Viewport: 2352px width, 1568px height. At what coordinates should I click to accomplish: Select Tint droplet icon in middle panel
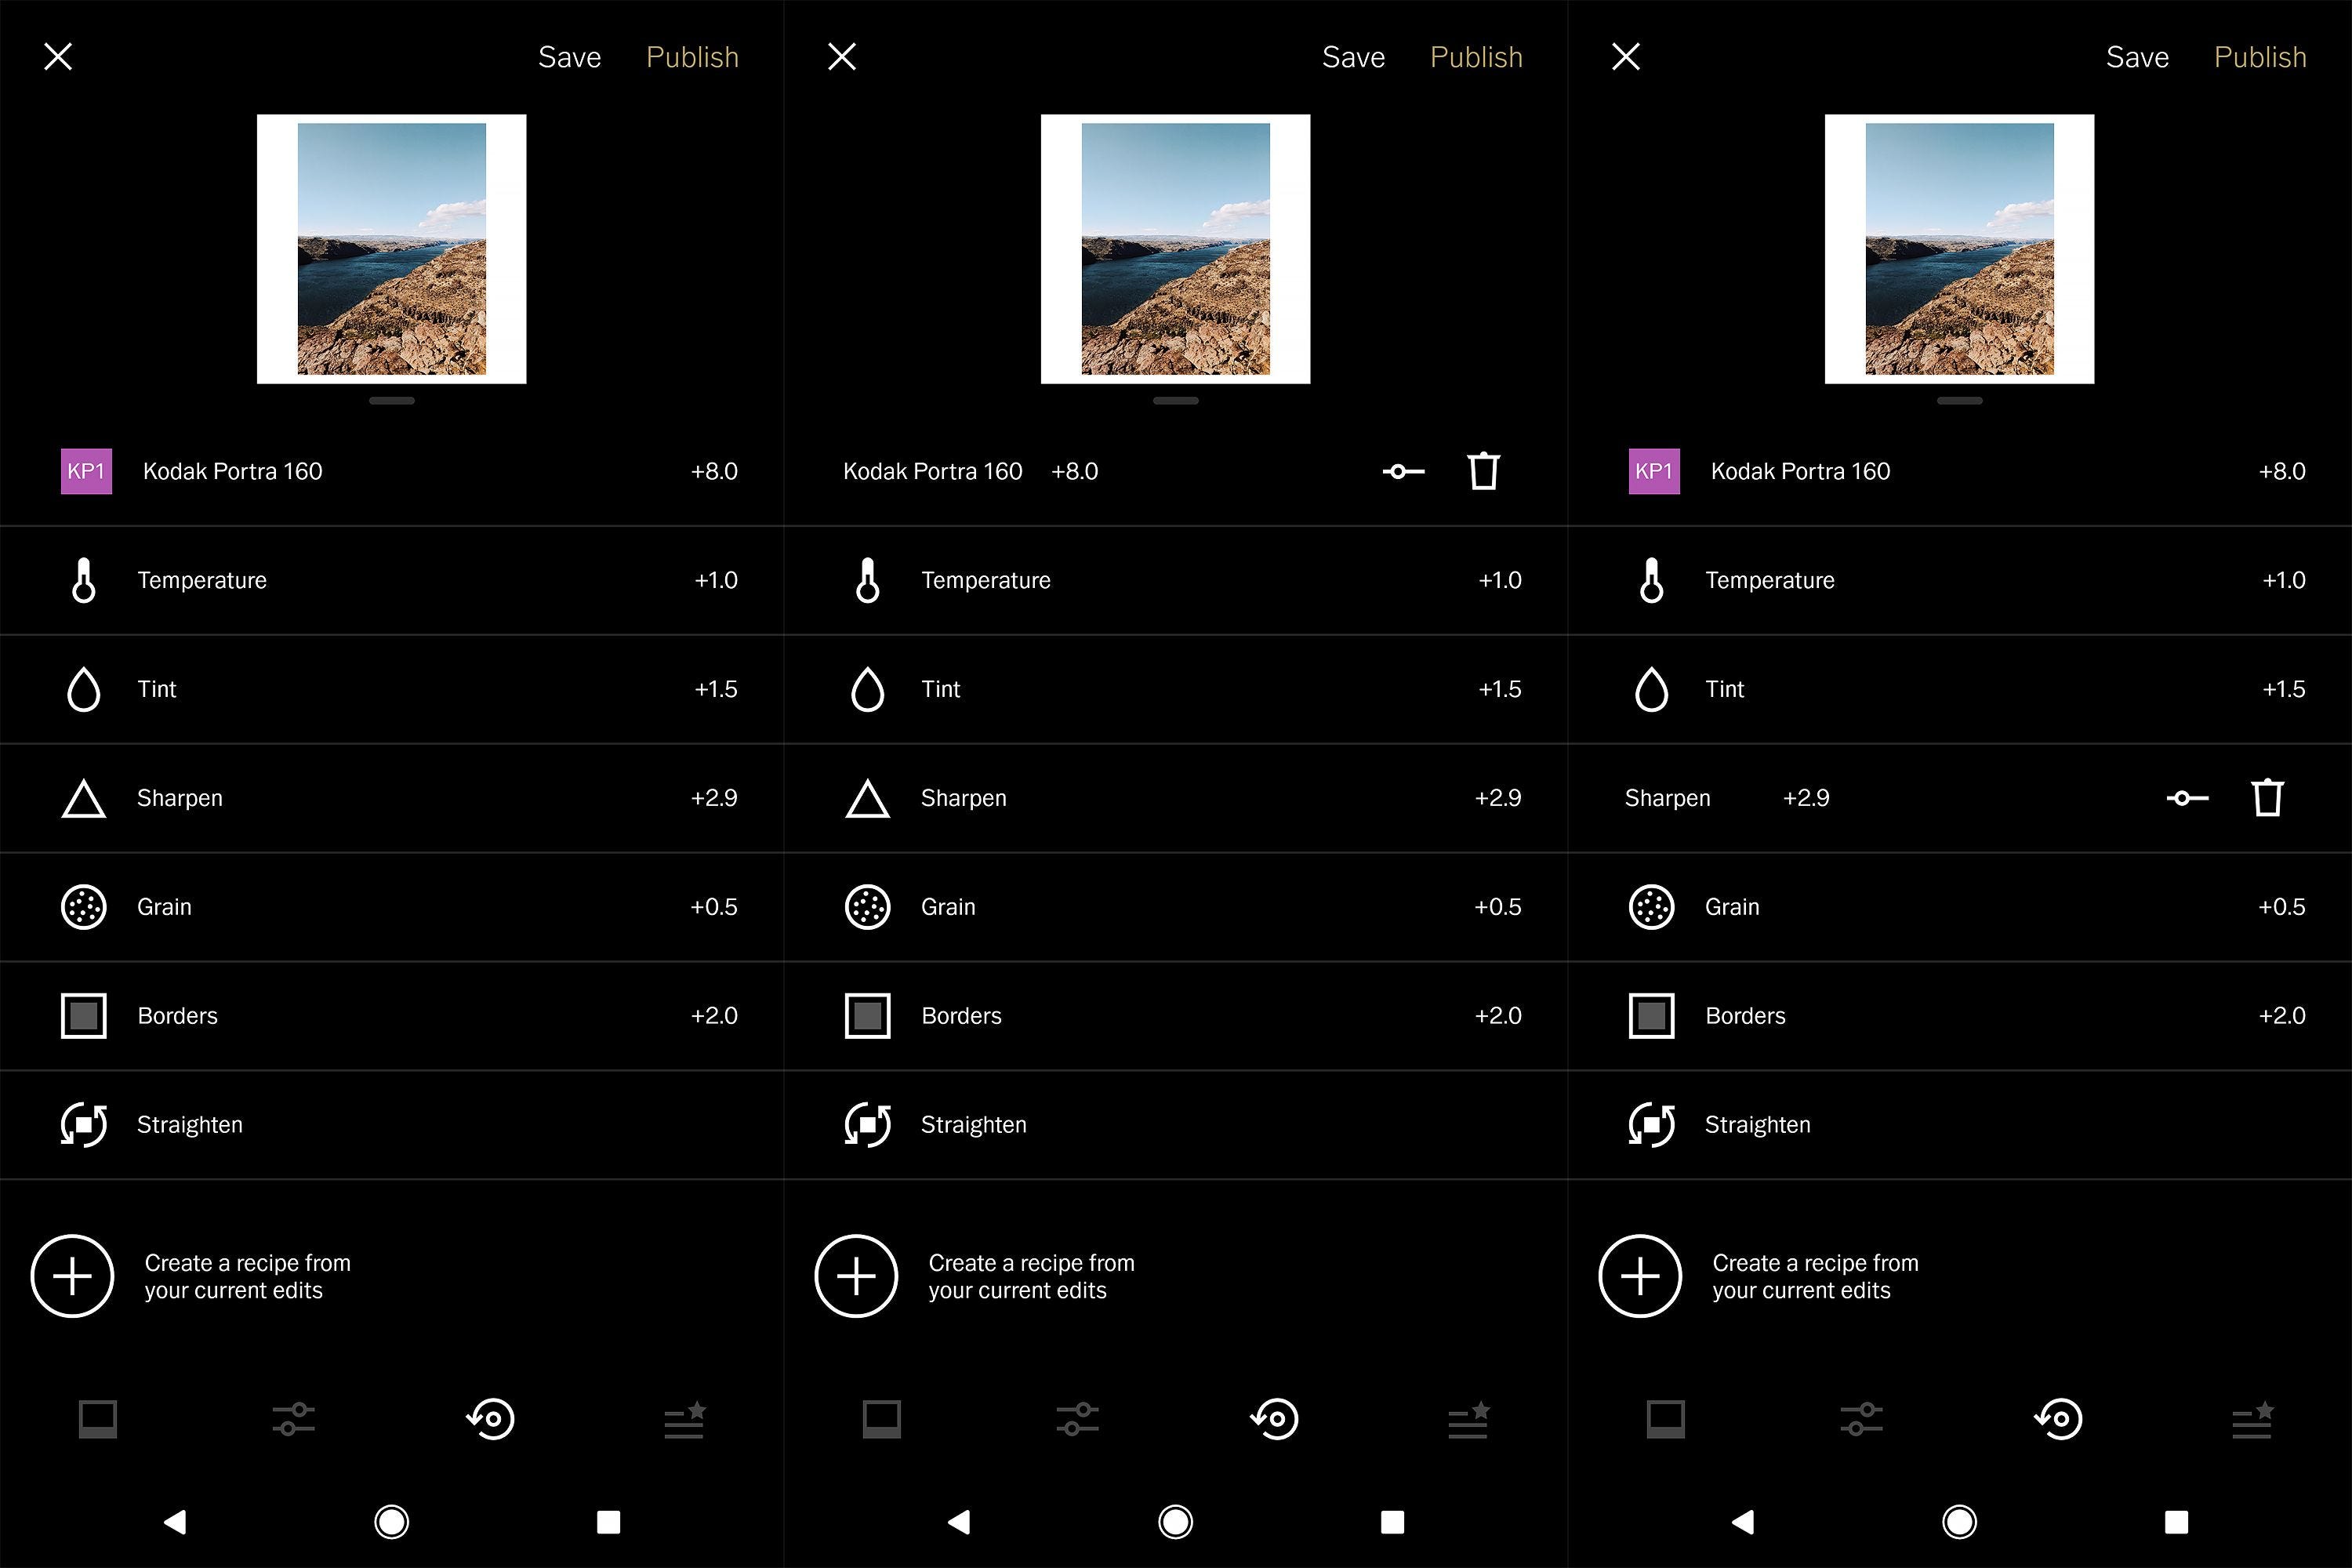[x=868, y=689]
